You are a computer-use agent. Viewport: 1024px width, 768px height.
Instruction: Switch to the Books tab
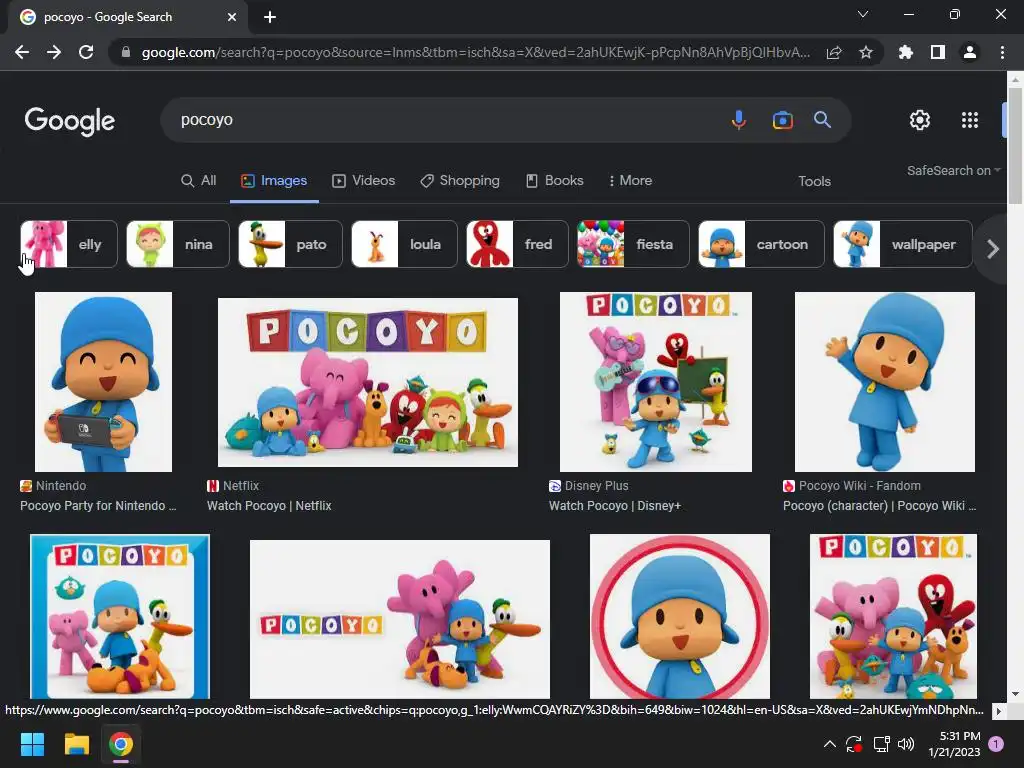[x=554, y=180]
